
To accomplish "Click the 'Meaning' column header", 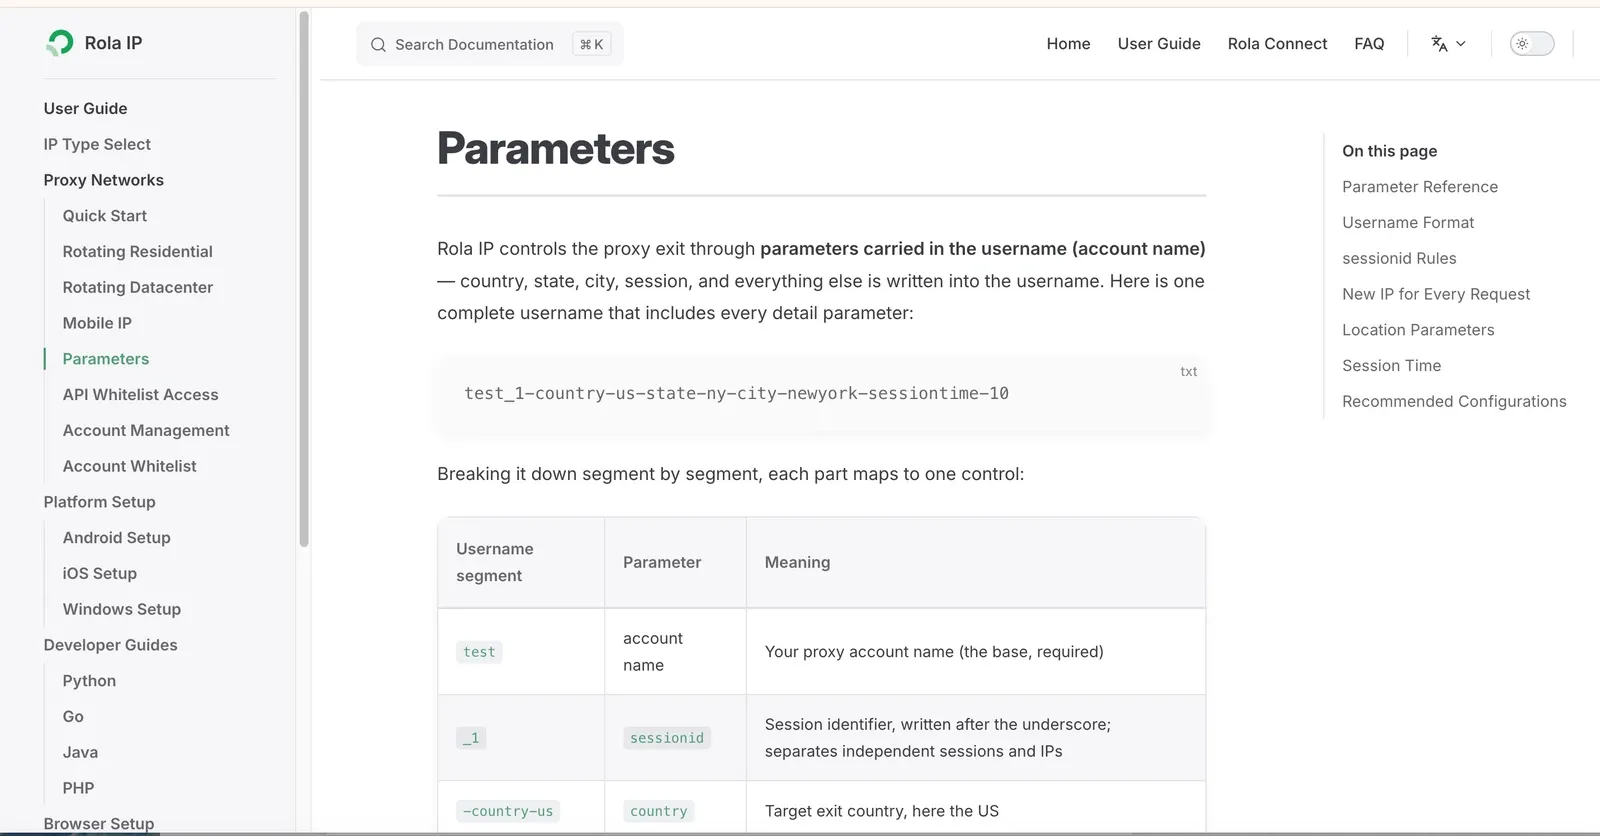I will tap(975, 562).
